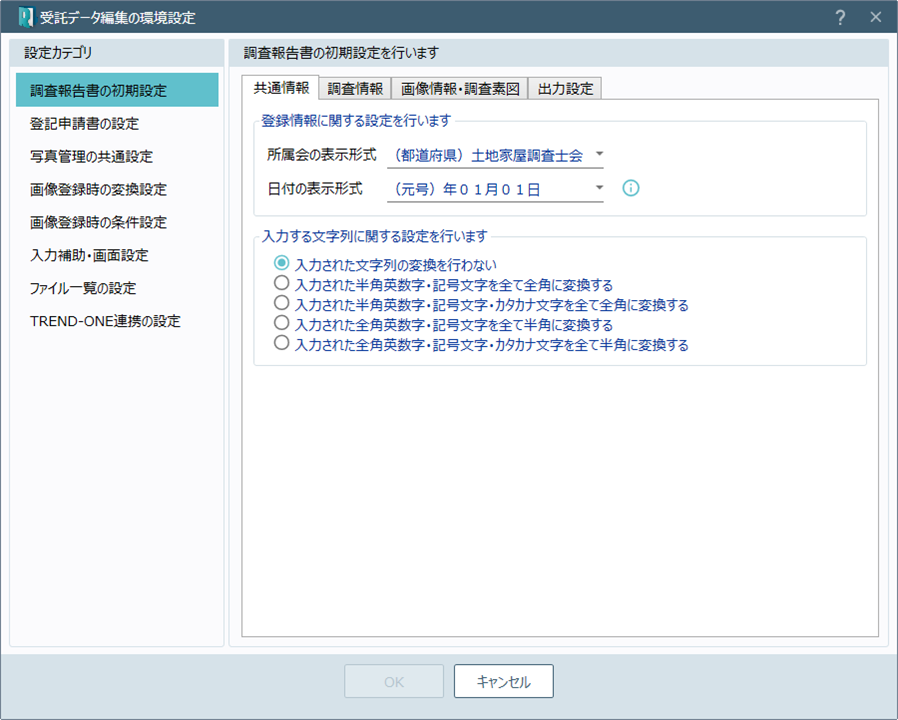
Task: Click 登録情報に関する設定を行います group title
Action: [356, 120]
